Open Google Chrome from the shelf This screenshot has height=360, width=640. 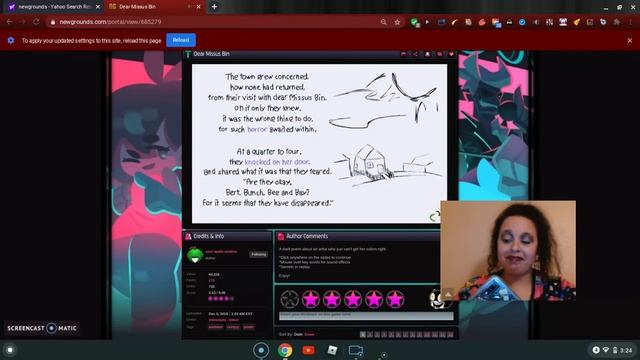285,350
